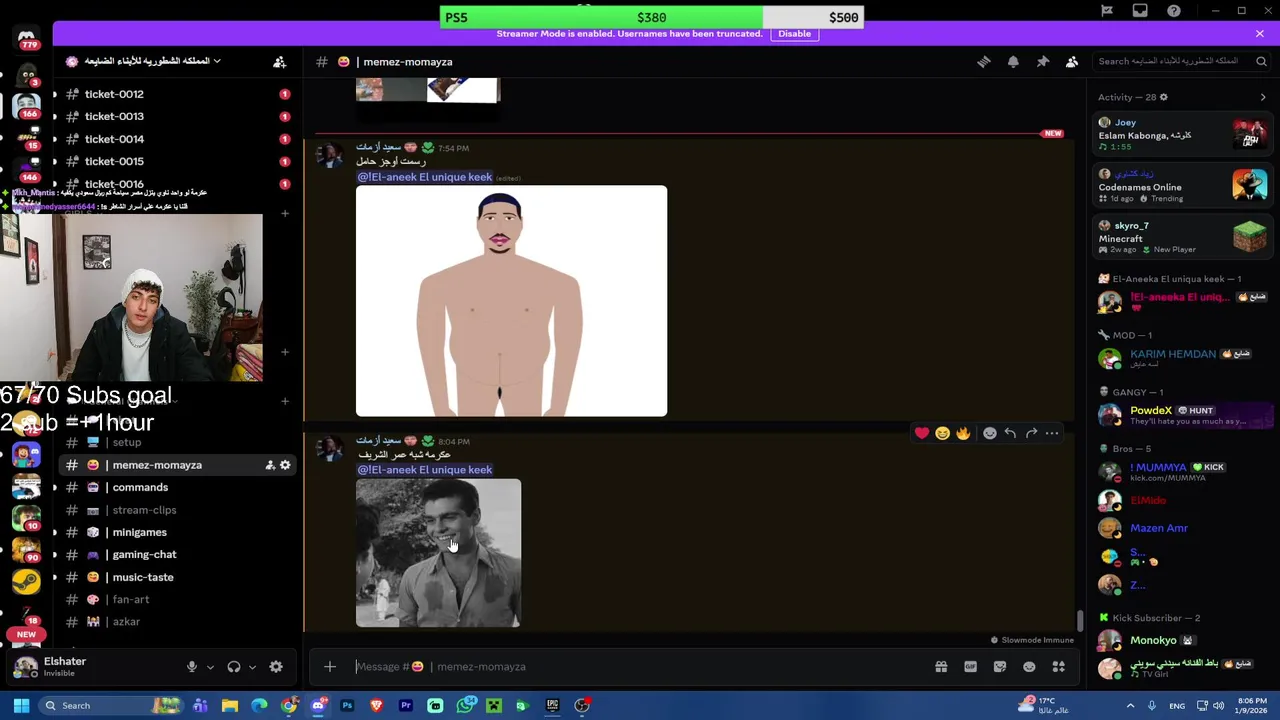The height and width of the screenshot is (720, 1280).
Task: Open the GIF picker
Action: (970, 667)
